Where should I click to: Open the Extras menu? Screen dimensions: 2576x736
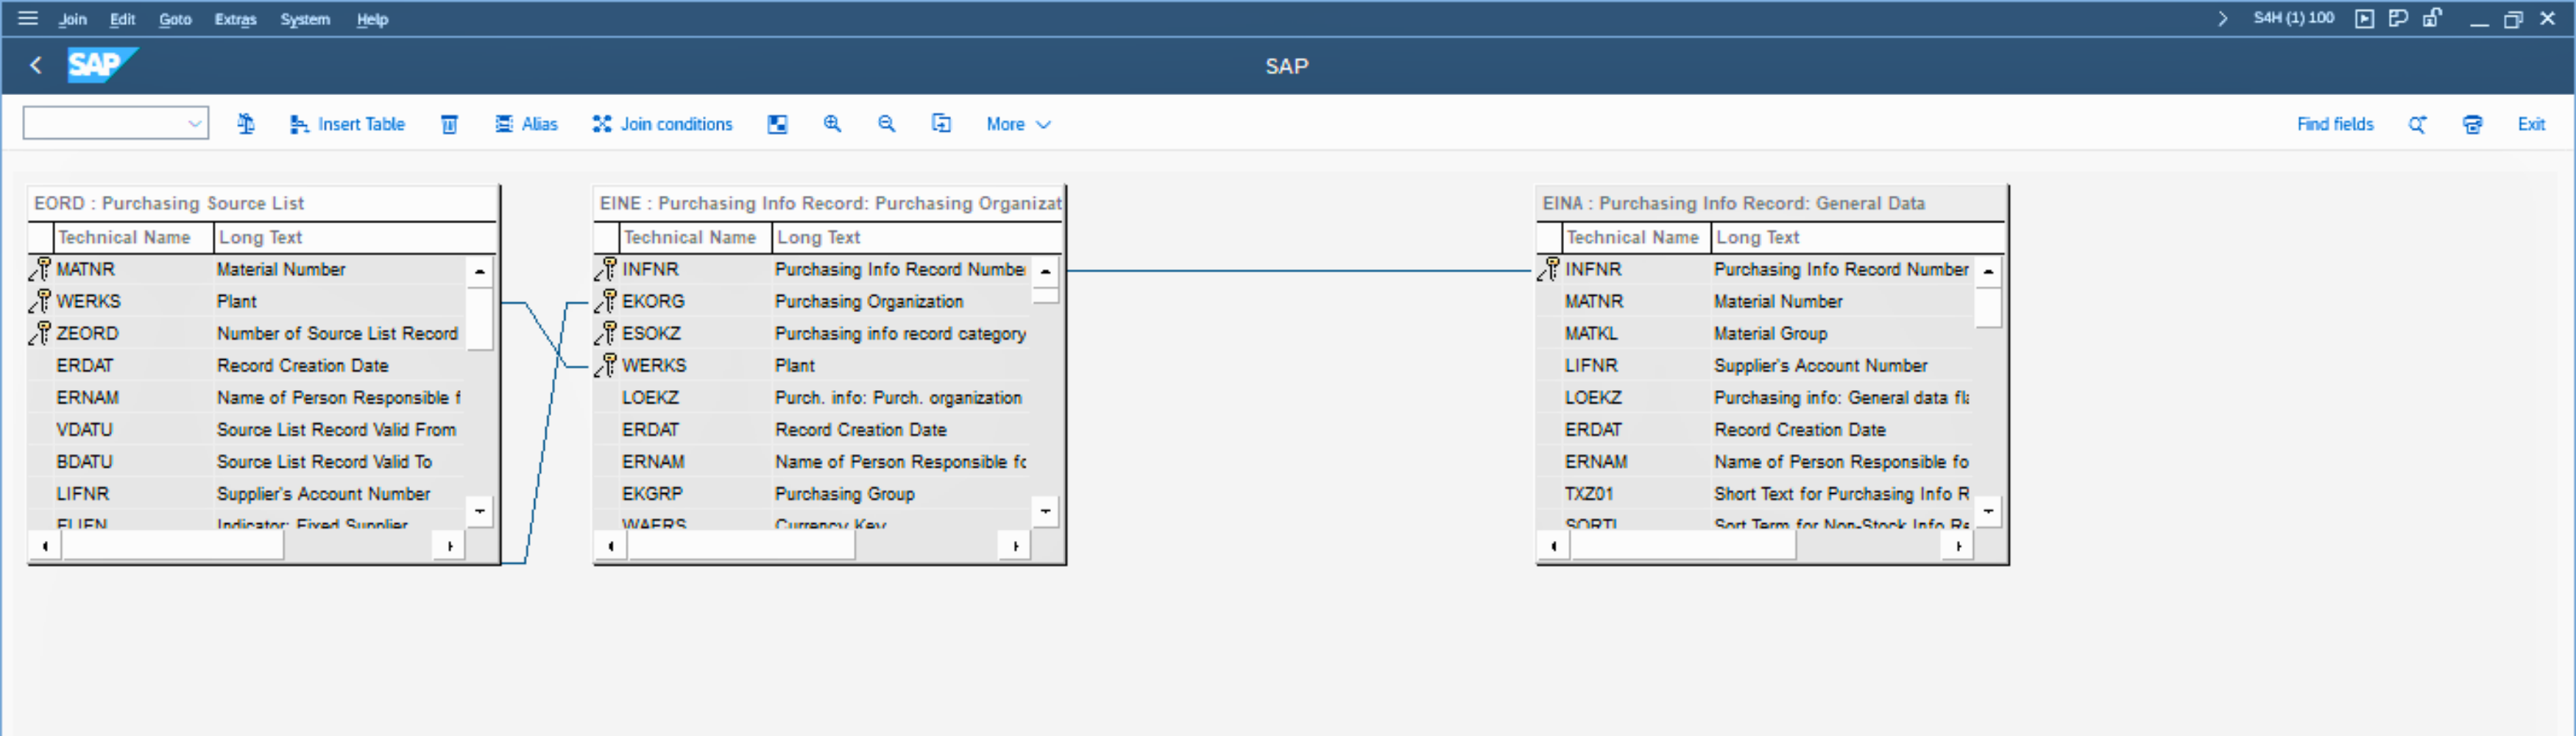coord(235,19)
